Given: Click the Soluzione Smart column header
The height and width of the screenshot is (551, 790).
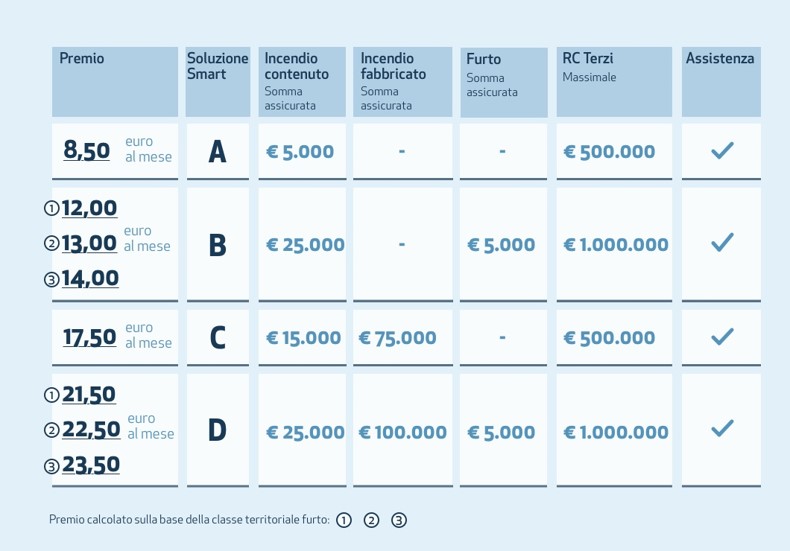Looking at the screenshot, I should (217, 67).
